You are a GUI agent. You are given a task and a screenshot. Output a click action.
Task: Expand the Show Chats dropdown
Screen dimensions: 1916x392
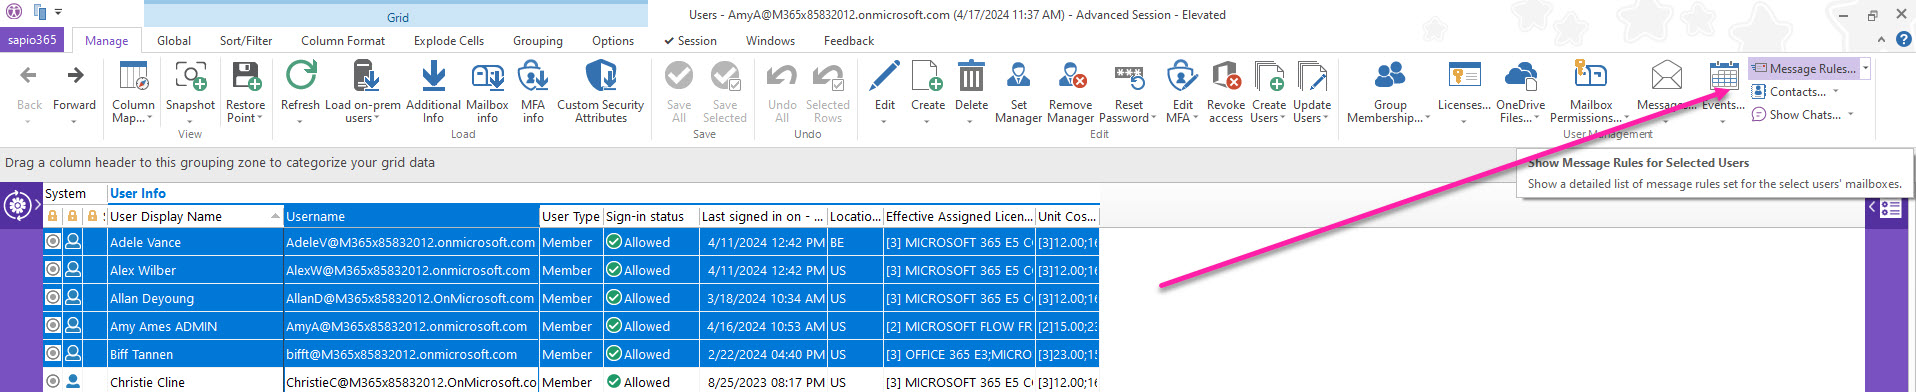[x=1851, y=115]
